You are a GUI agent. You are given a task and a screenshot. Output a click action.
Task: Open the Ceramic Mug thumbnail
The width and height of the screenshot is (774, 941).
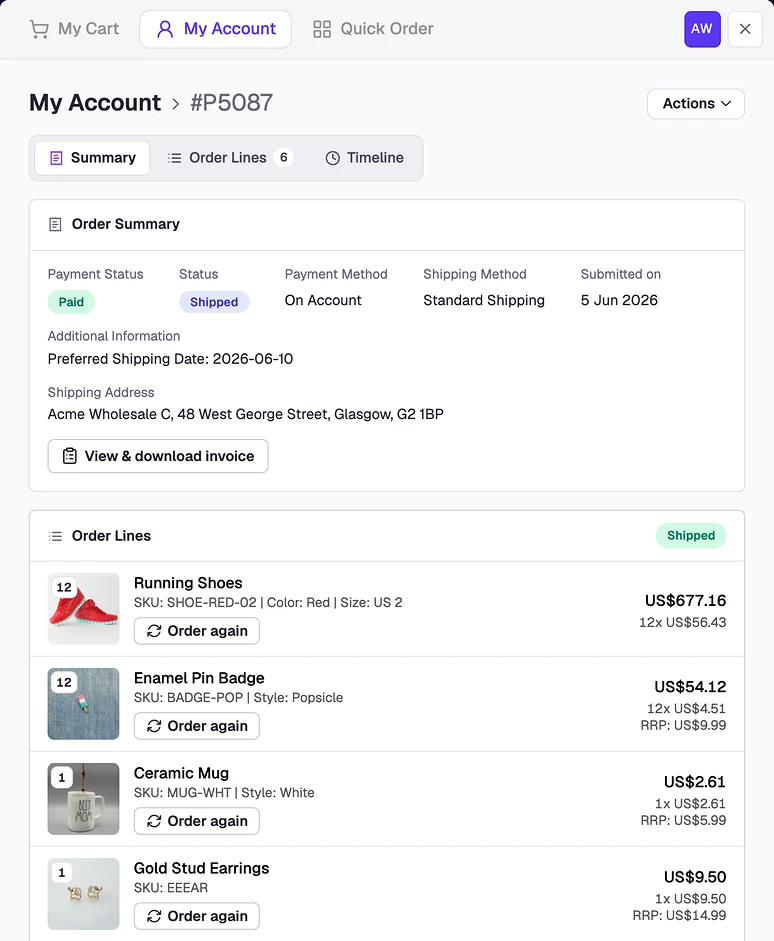point(83,799)
